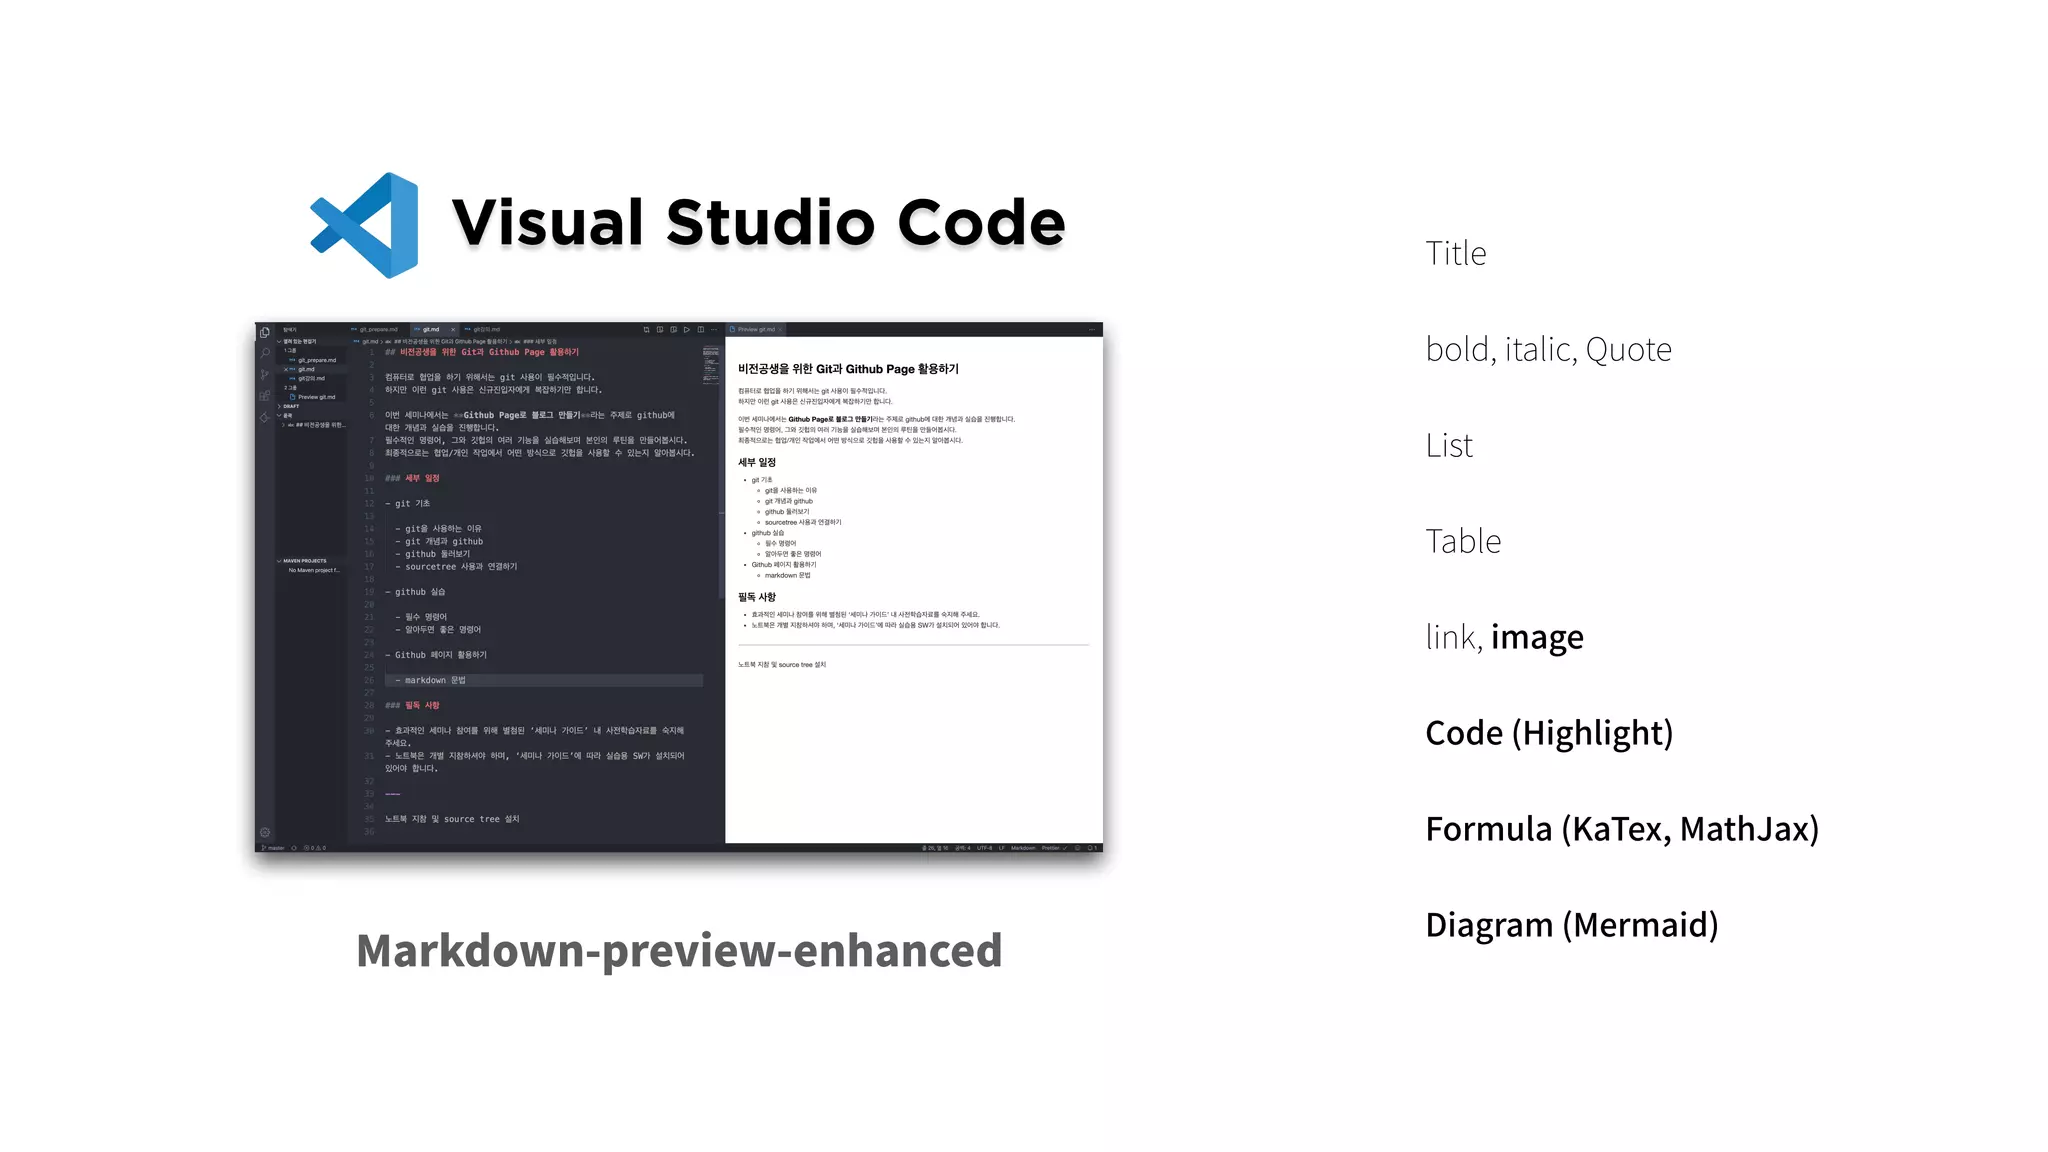Open errors and warnings count in status bar
Viewport: 2048px width, 1152px height.
pos(314,848)
